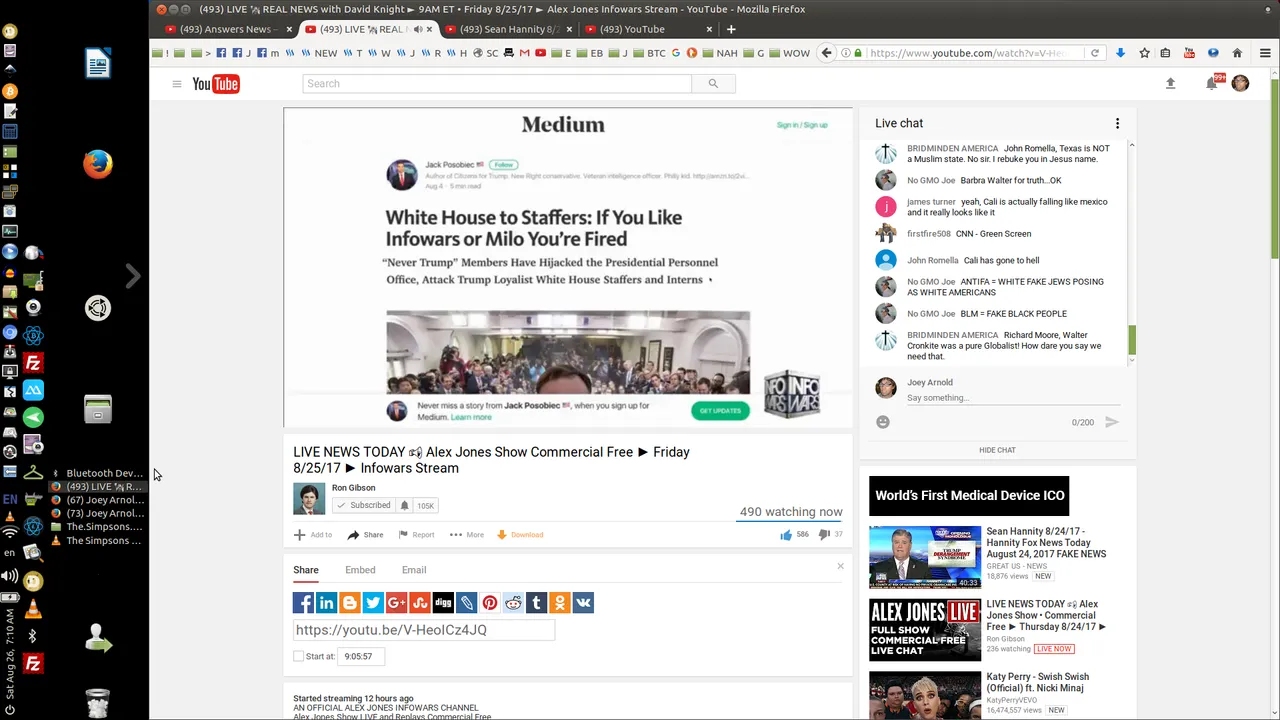1280x720 pixels.
Task: Switch to the Sean Hannity tab
Action: tap(507, 29)
